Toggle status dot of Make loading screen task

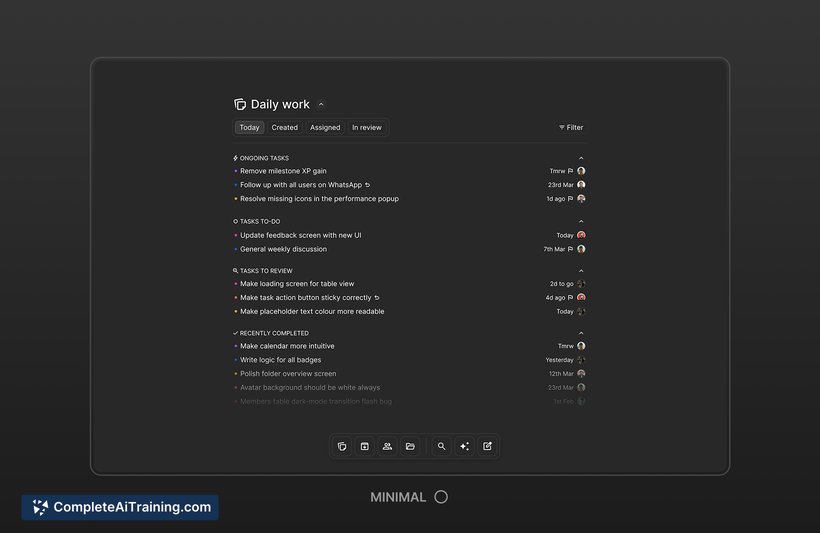pos(236,283)
